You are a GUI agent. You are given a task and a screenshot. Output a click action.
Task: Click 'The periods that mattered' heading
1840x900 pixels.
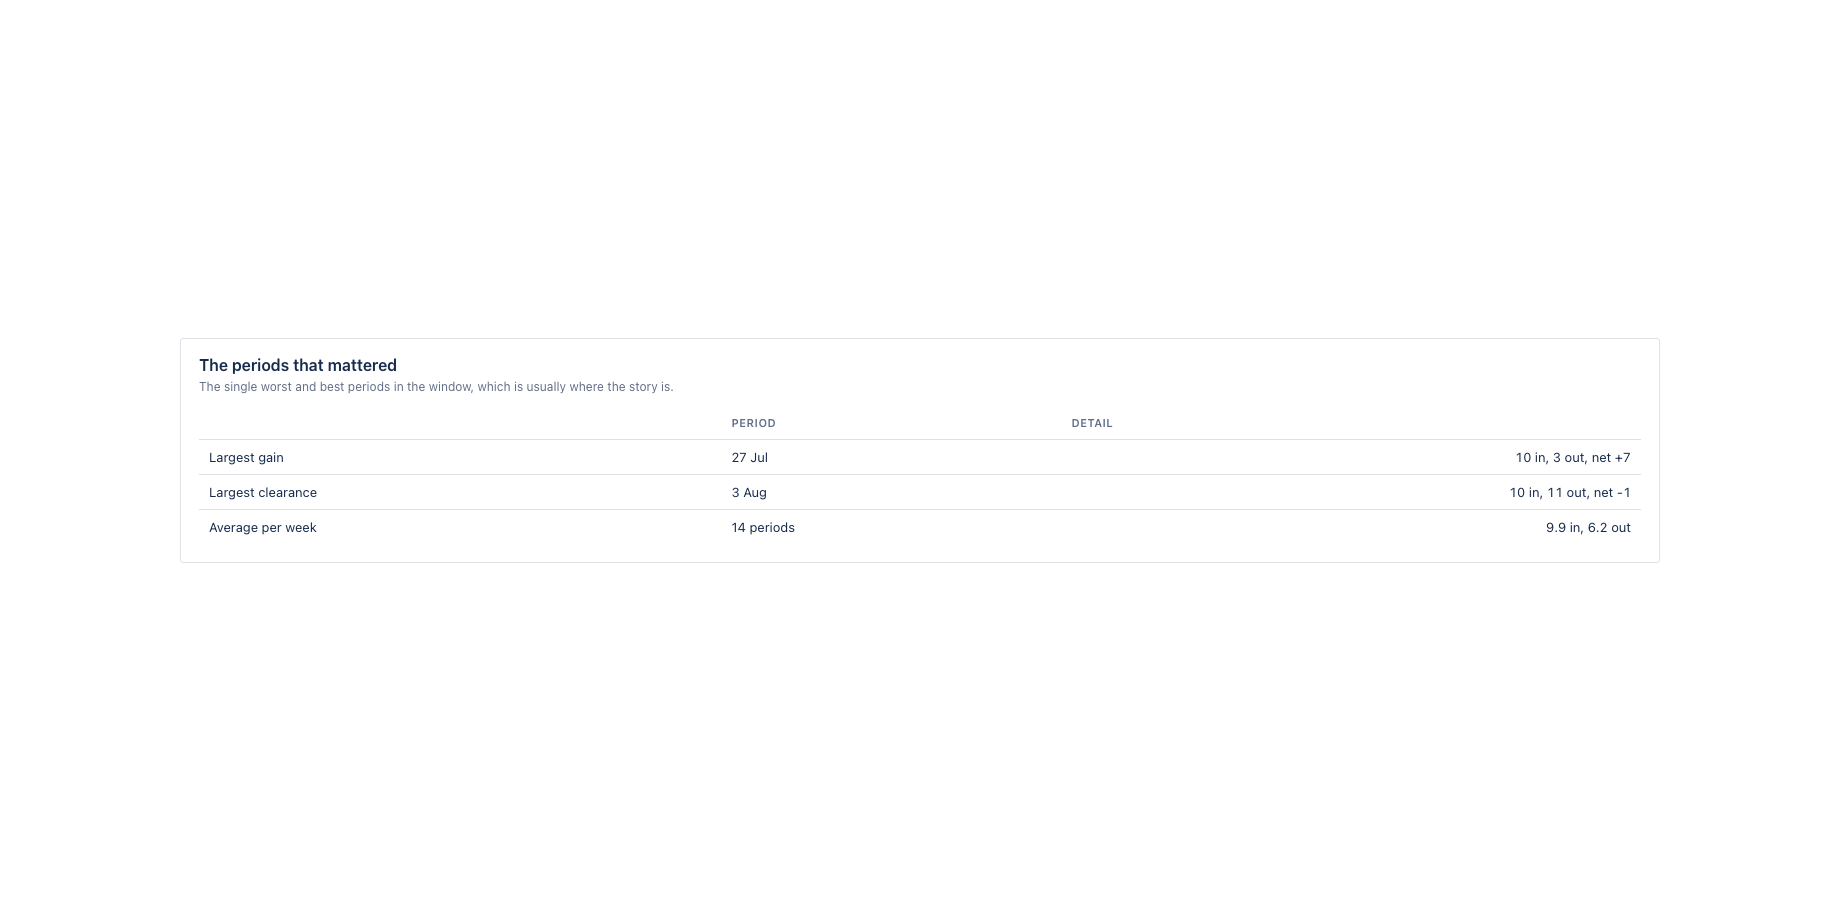pyautogui.click(x=298, y=366)
